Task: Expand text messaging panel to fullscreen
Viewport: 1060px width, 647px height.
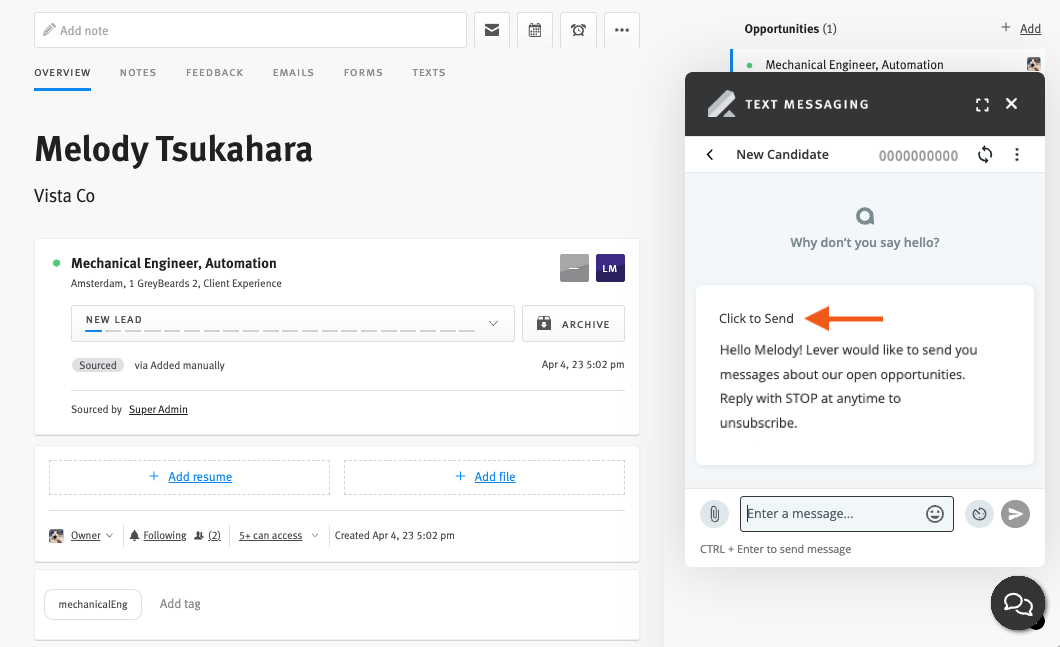Action: [982, 104]
